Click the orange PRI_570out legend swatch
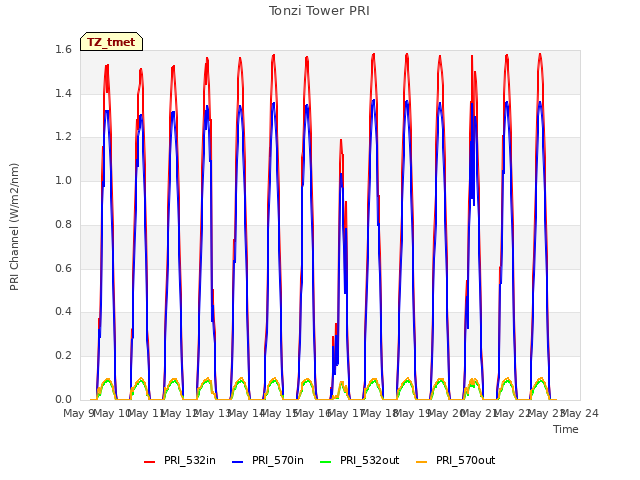 tap(421, 462)
